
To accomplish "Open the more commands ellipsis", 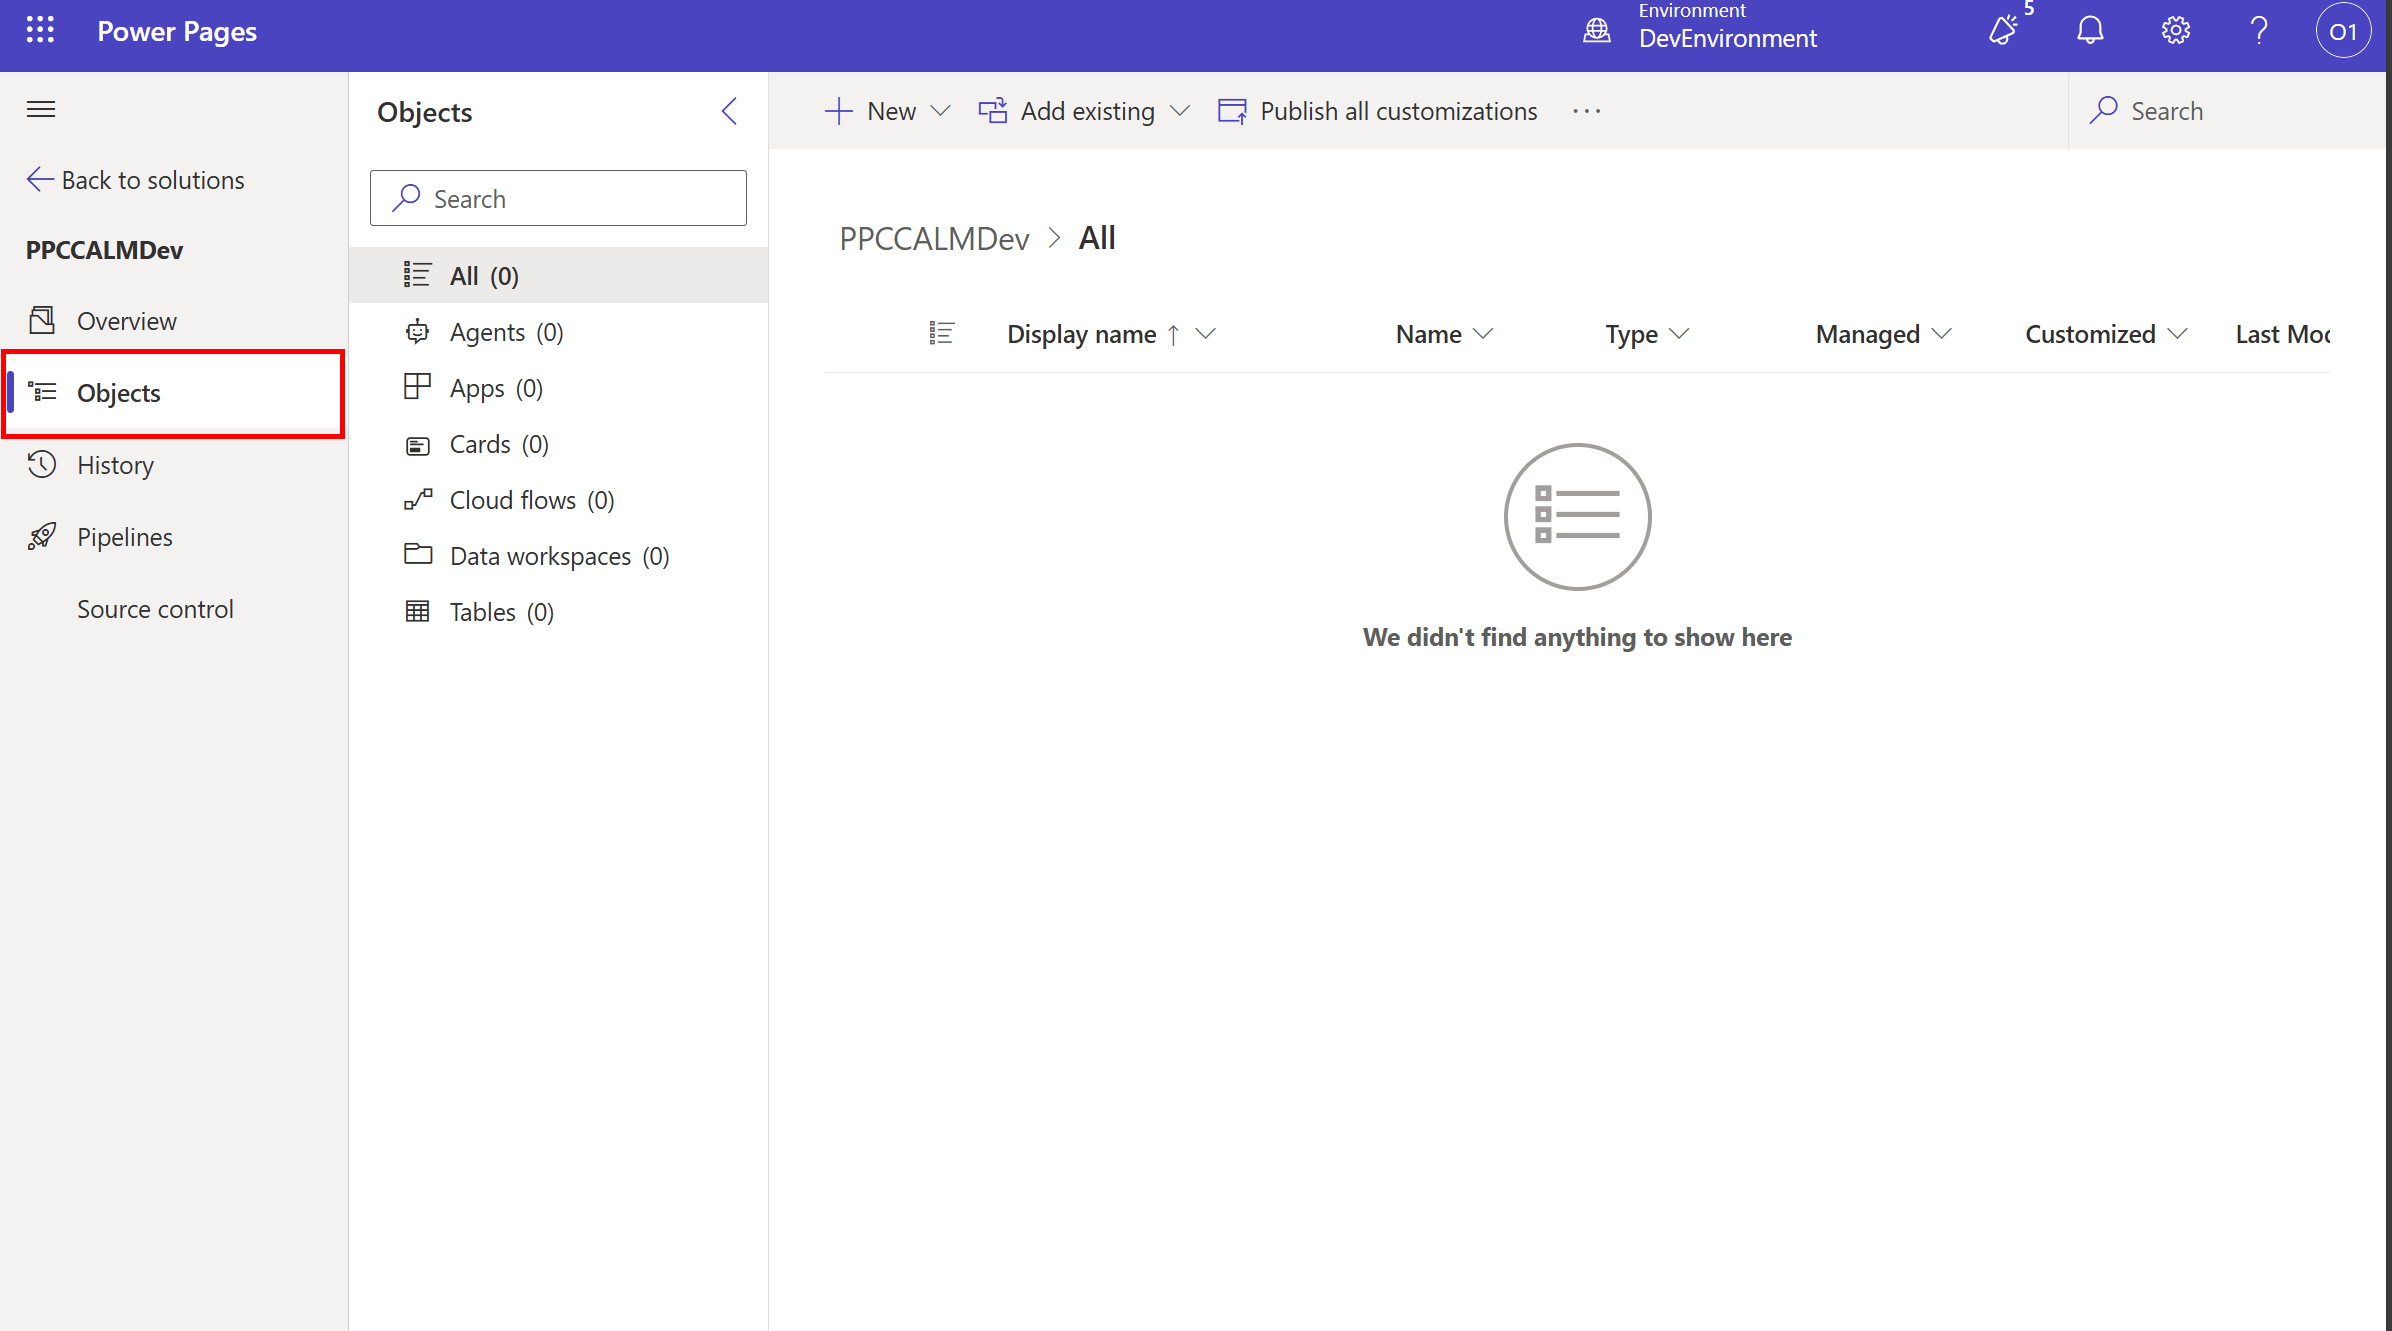I will click(x=1586, y=111).
